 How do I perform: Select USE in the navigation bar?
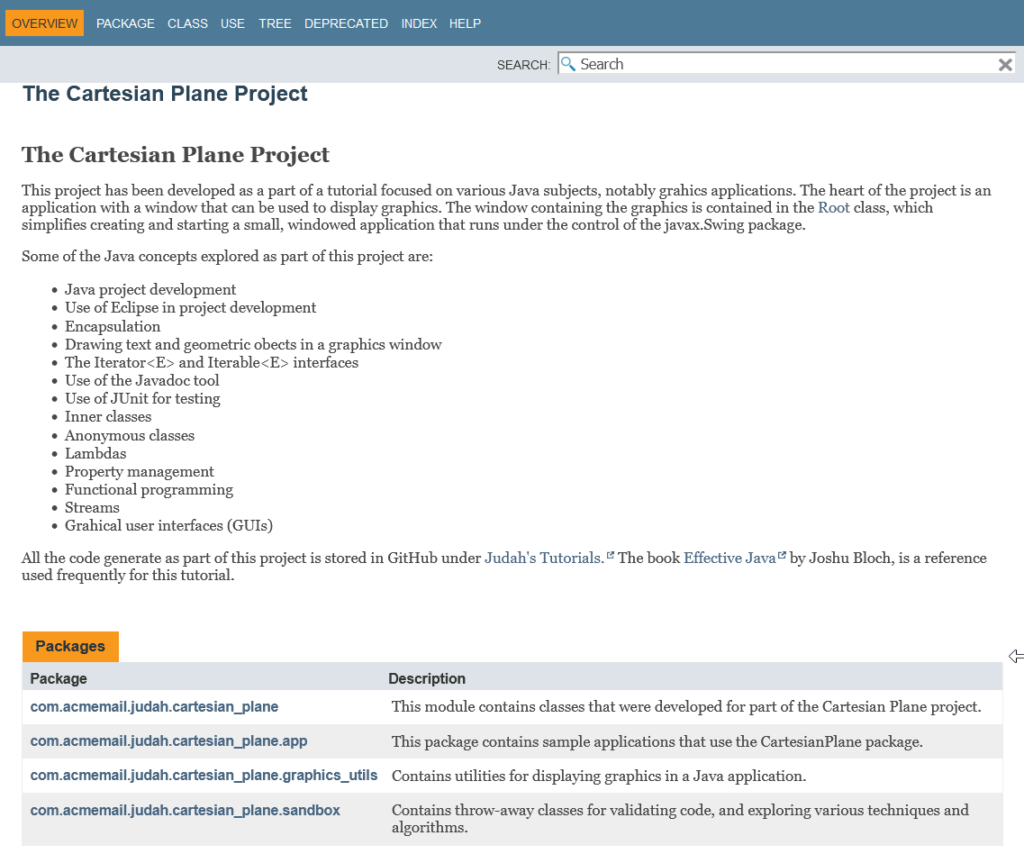point(232,23)
